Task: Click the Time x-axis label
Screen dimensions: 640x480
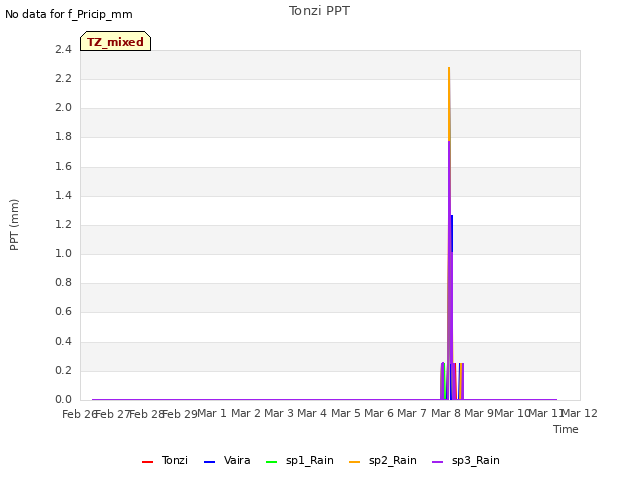Action: [566, 429]
